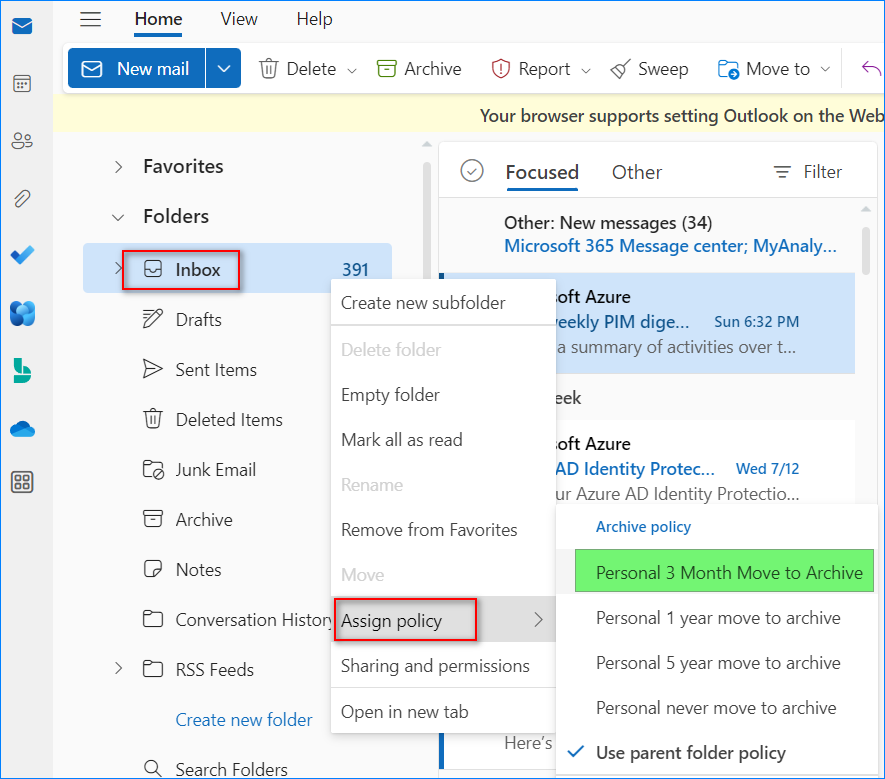Screen dimensions: 885x779
Task: Switch to the Home ribbon tab
Action: [158, 19]
